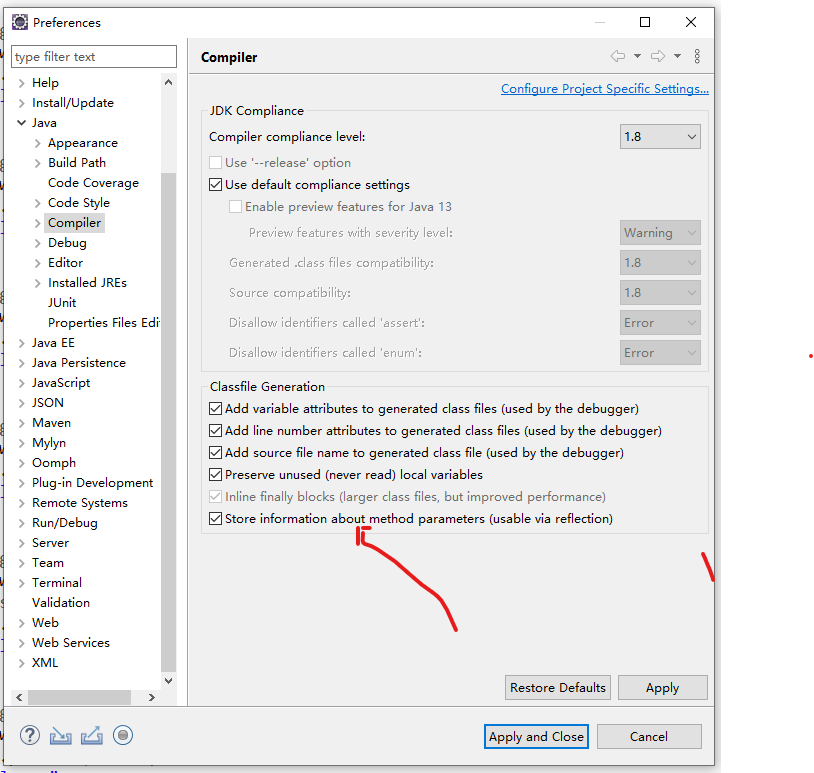Expand the Help tree node

21,83
